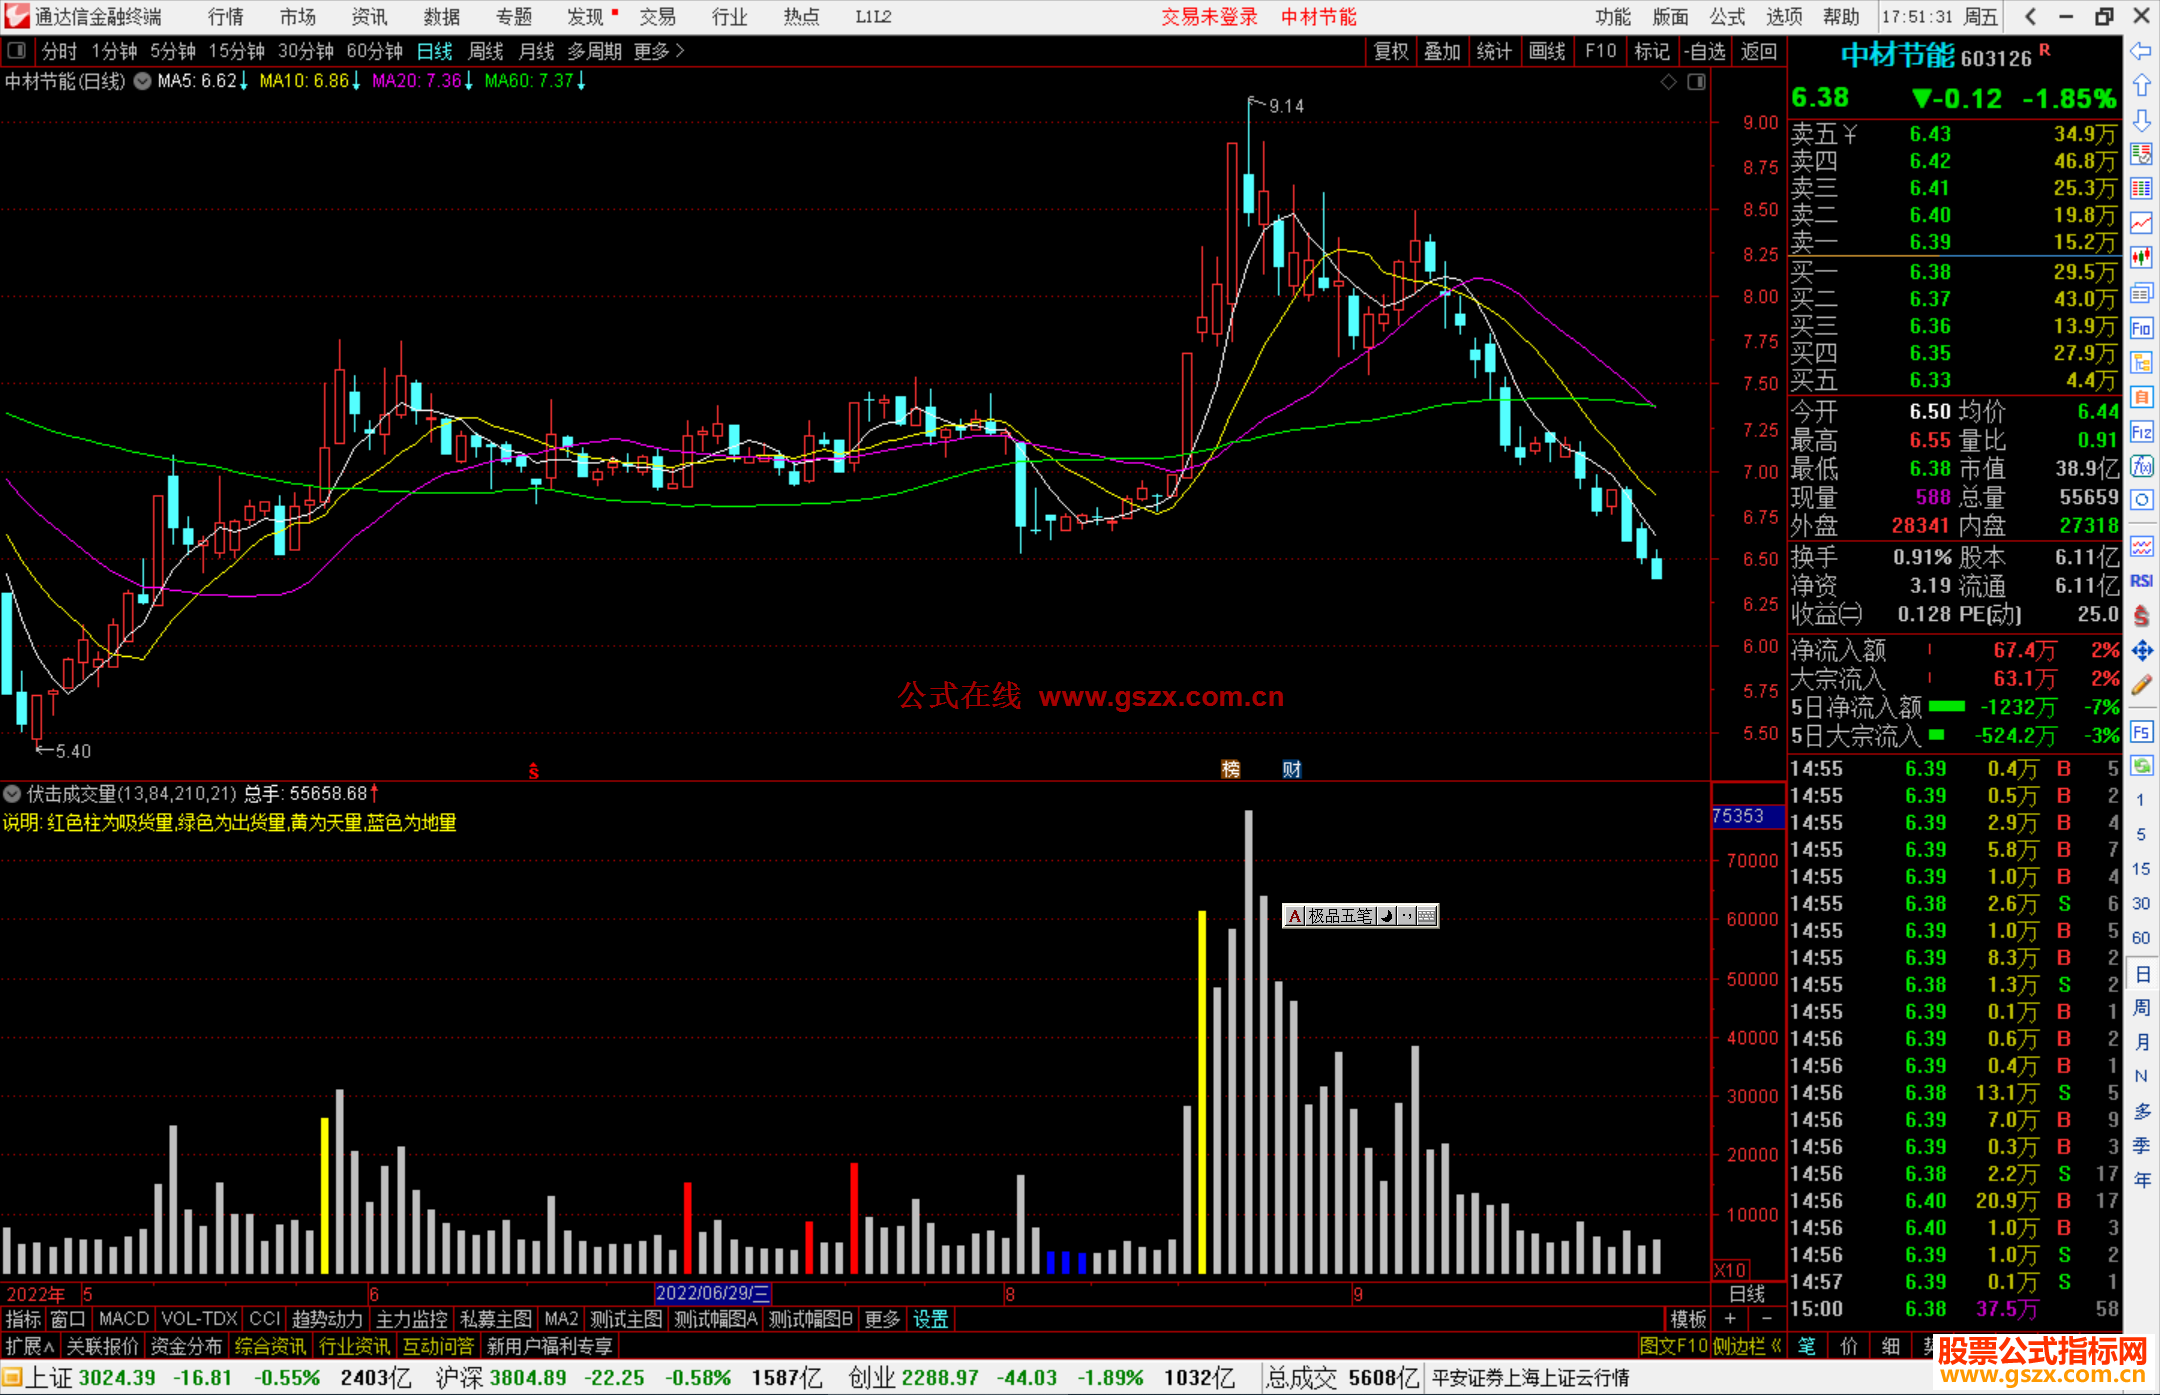
Task: Select the 季 quarterly period in right sidebar
Action: point(2141,1145)
